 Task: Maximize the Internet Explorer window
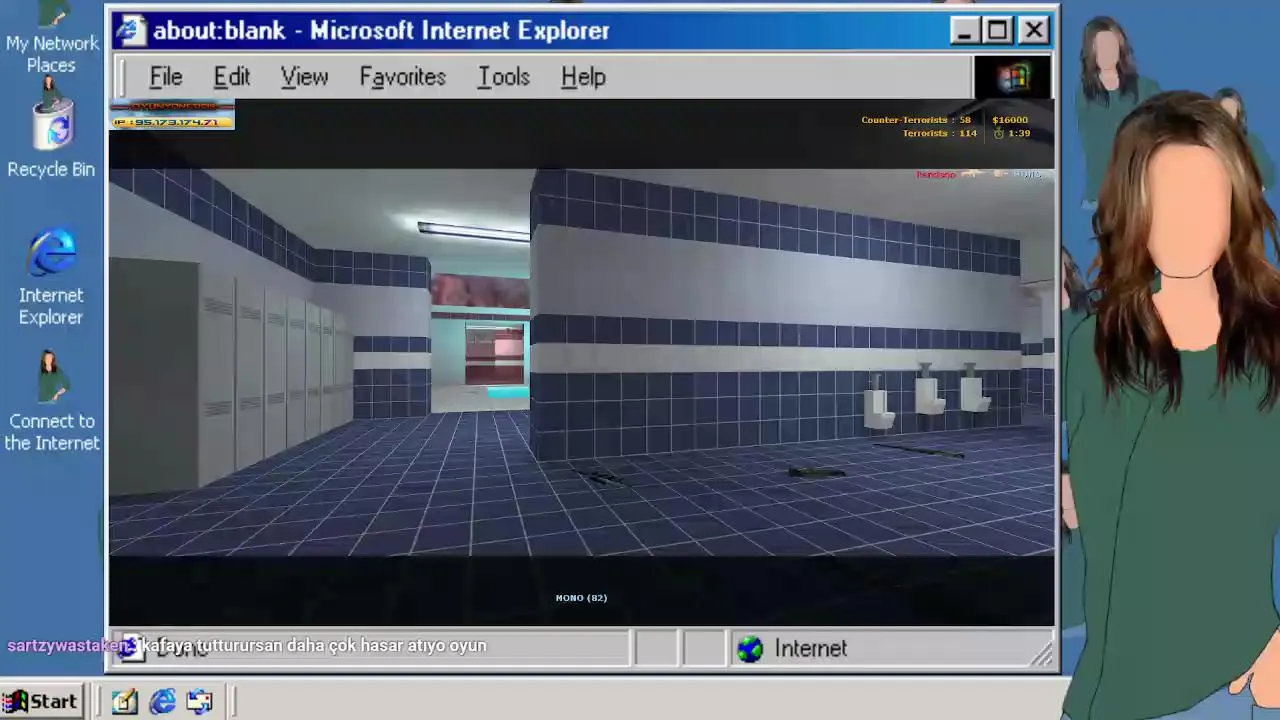(997, 31)
